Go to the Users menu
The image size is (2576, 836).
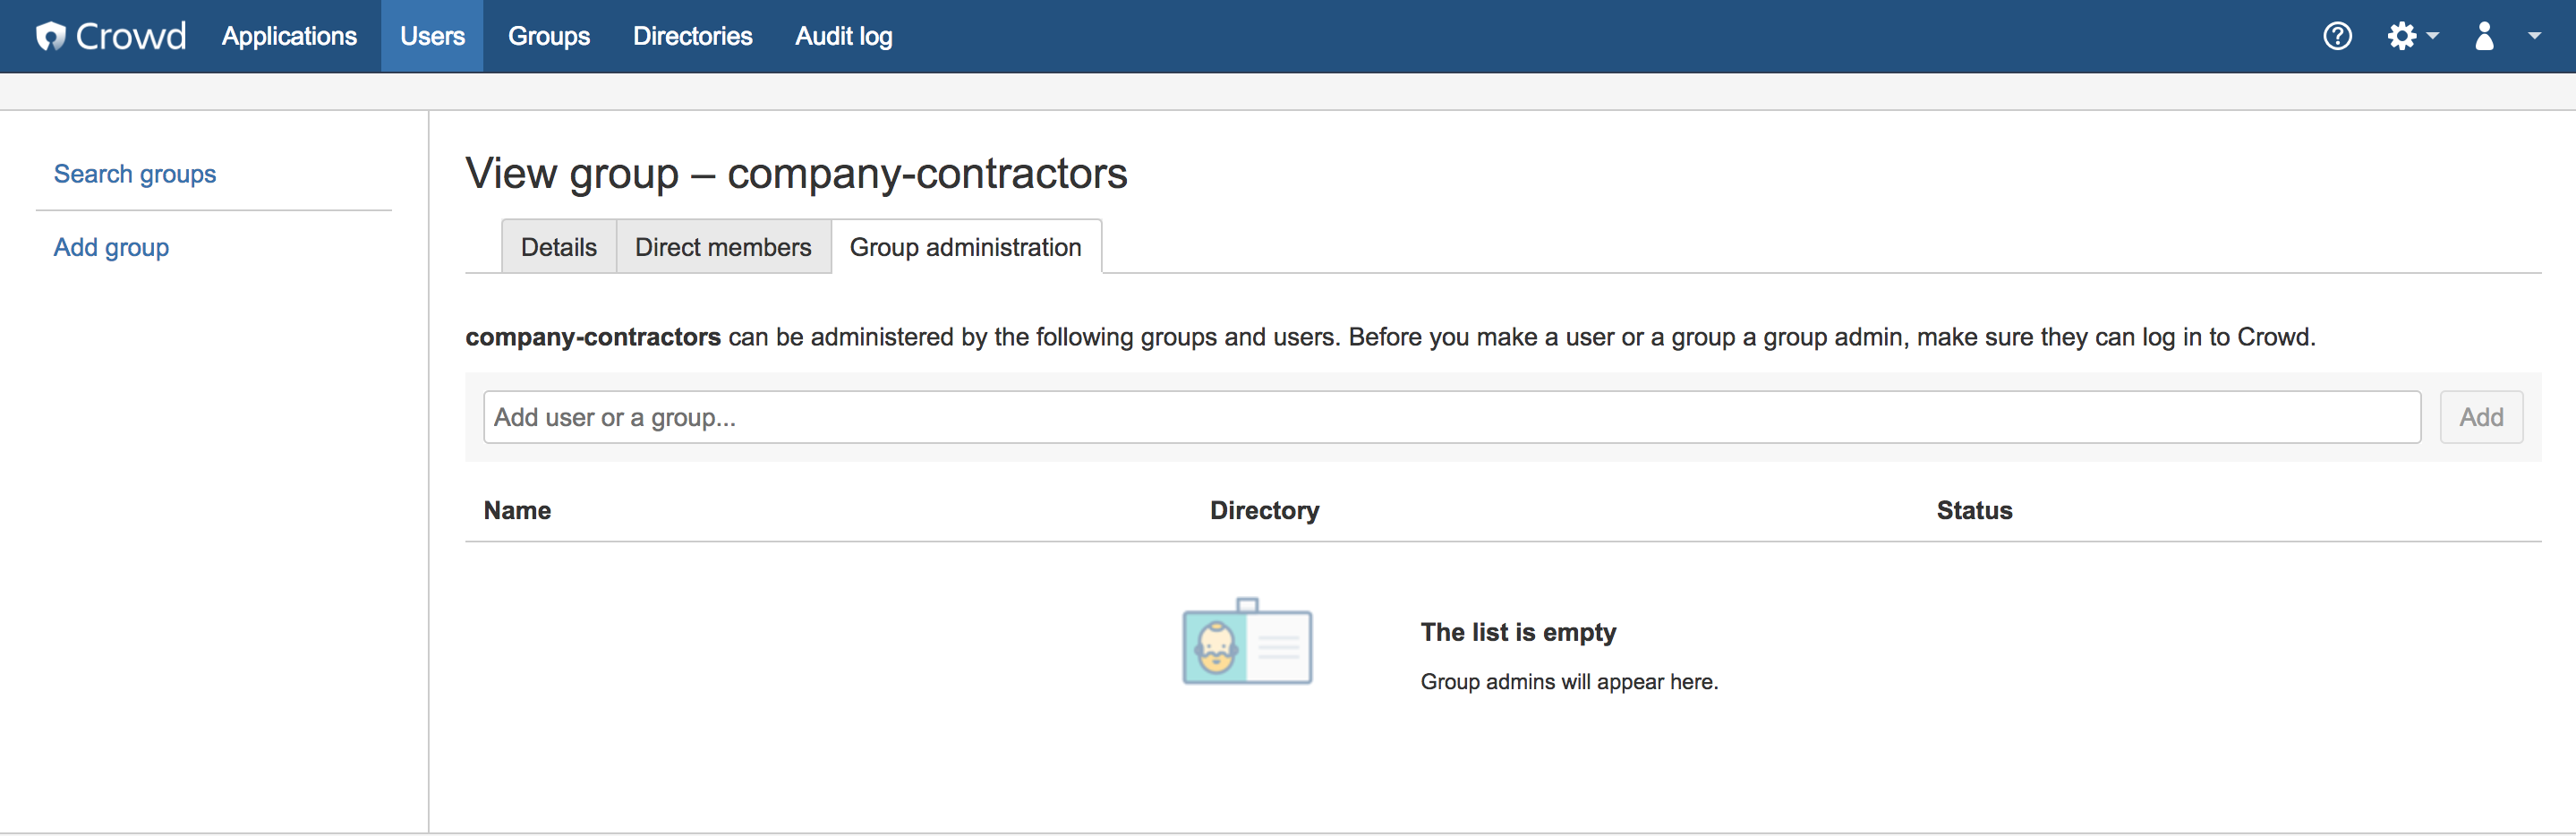point(432,36)
